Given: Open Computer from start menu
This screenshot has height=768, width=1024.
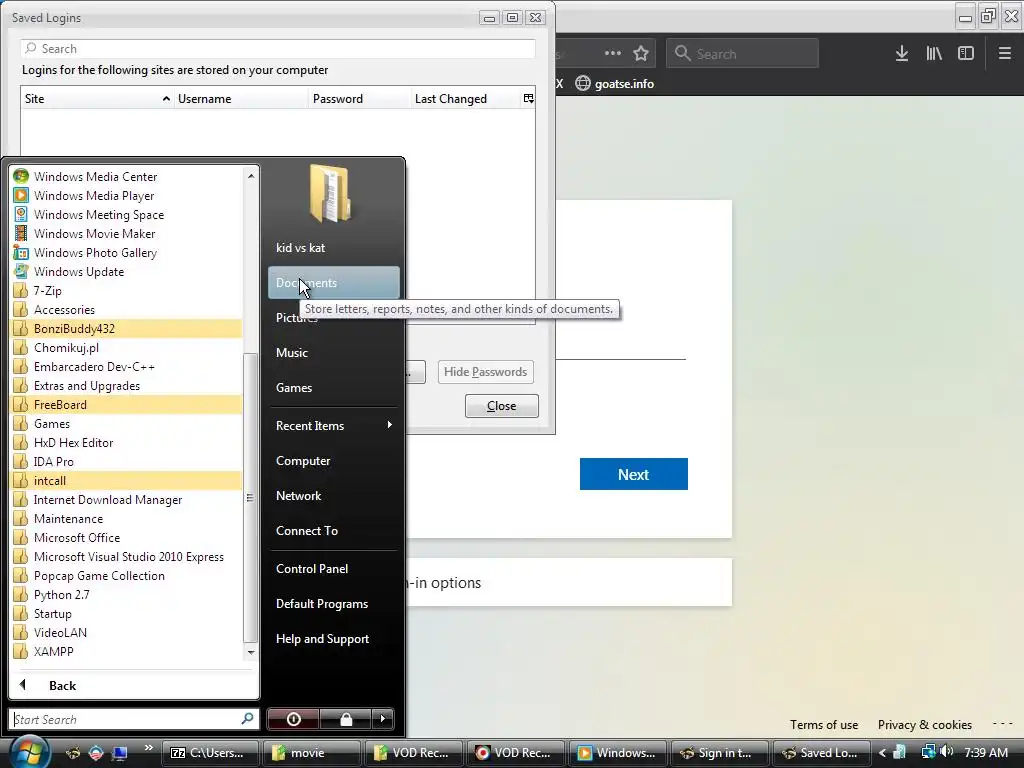Looking at the screenshot, I should coord(334,461).
